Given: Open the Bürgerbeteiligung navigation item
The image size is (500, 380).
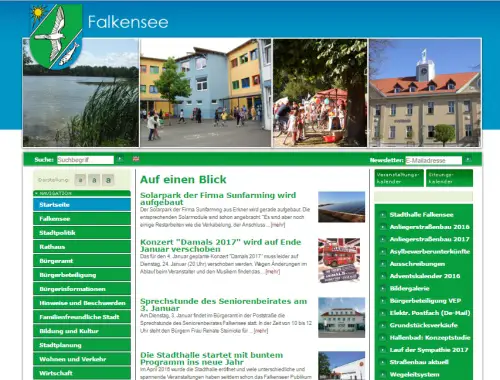Looking at the screenshot, I should click(x=82, y=275).
